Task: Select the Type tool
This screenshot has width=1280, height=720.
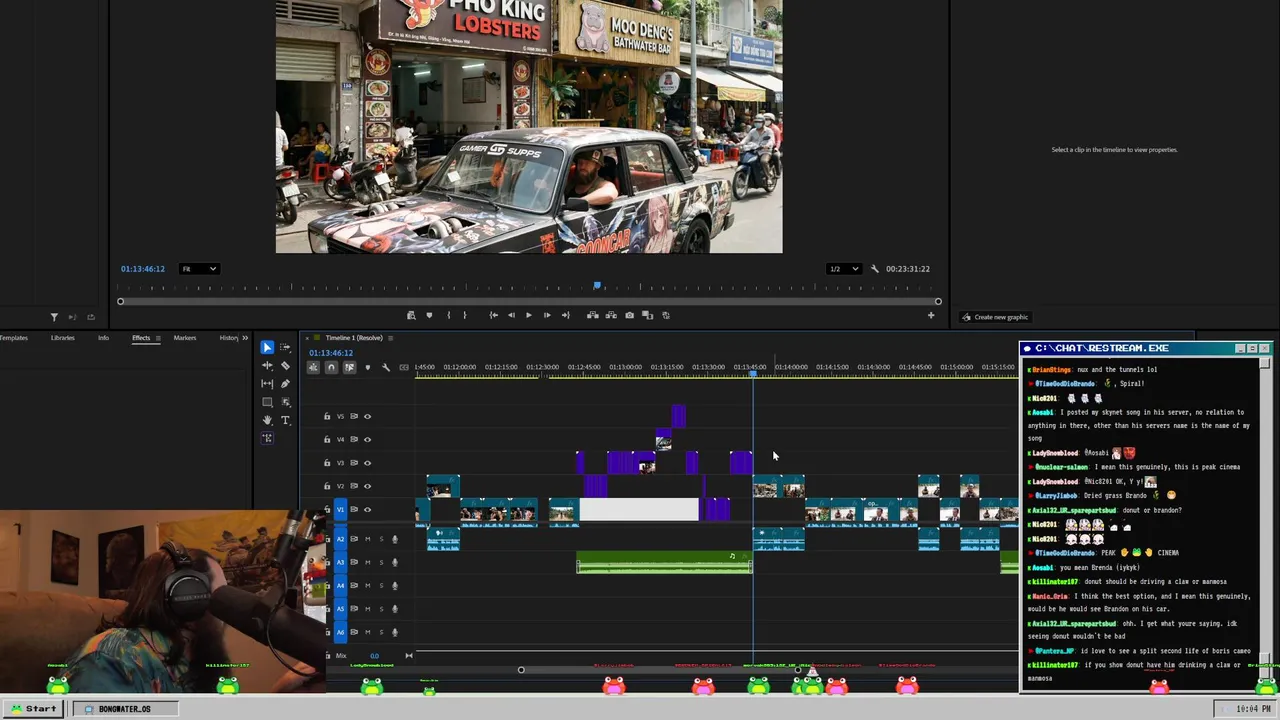Action: point(285,420)
